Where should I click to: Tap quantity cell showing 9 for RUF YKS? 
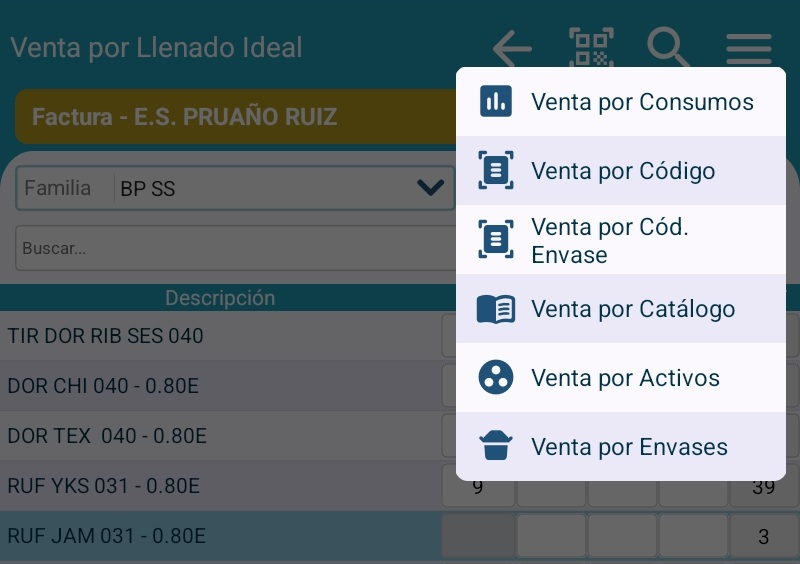(x=478, y=487)
